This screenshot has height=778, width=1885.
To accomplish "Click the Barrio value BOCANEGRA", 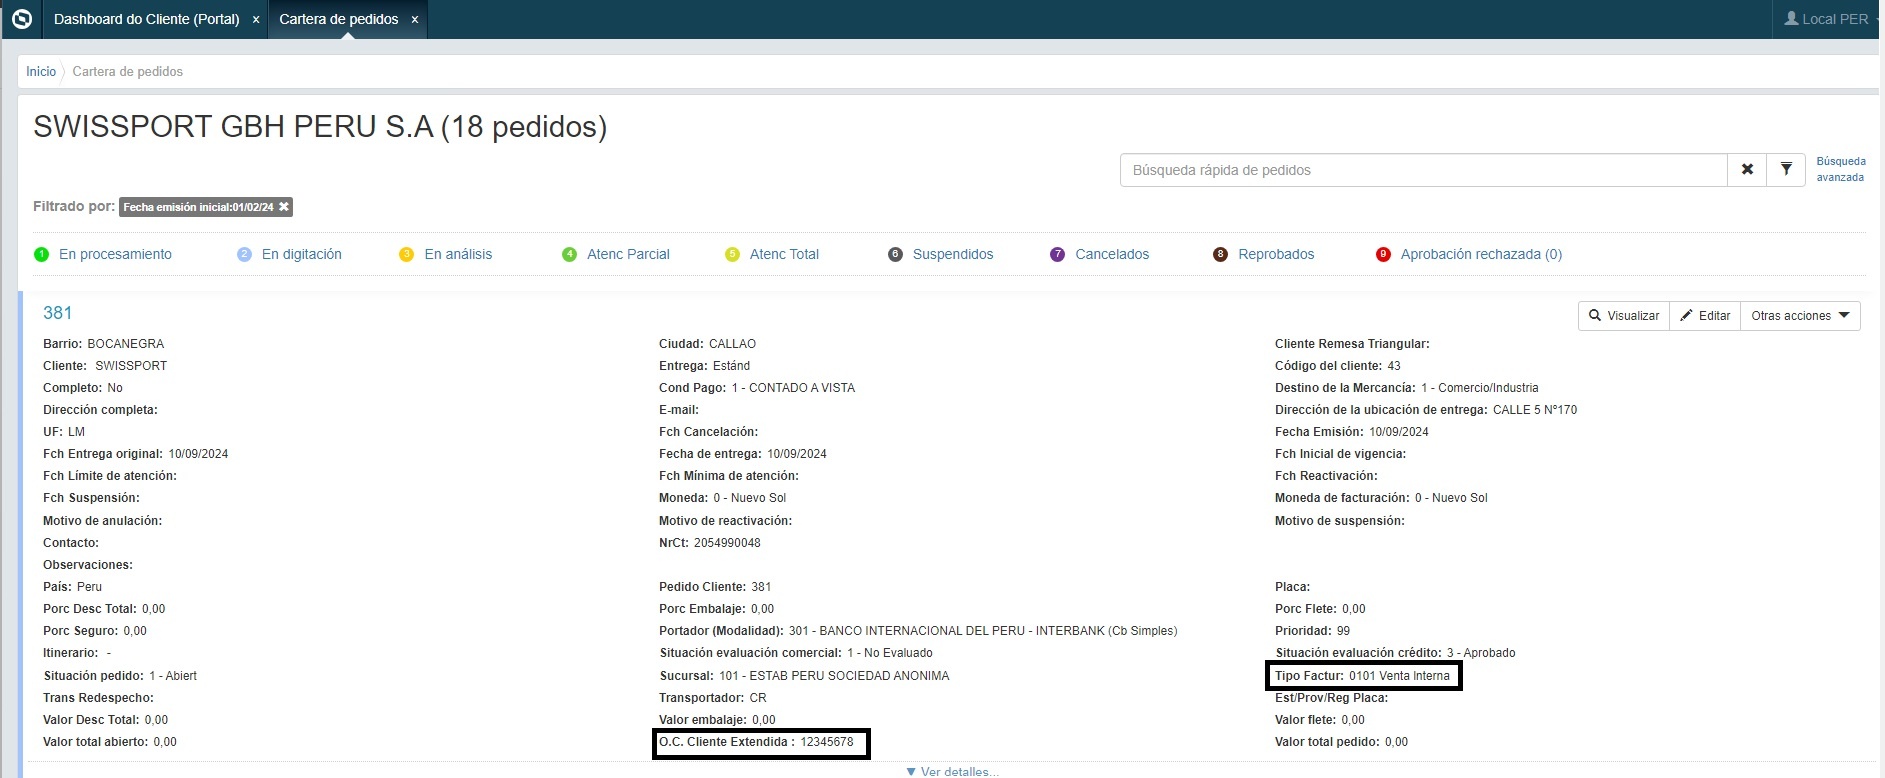I will [x=126, y=344].
